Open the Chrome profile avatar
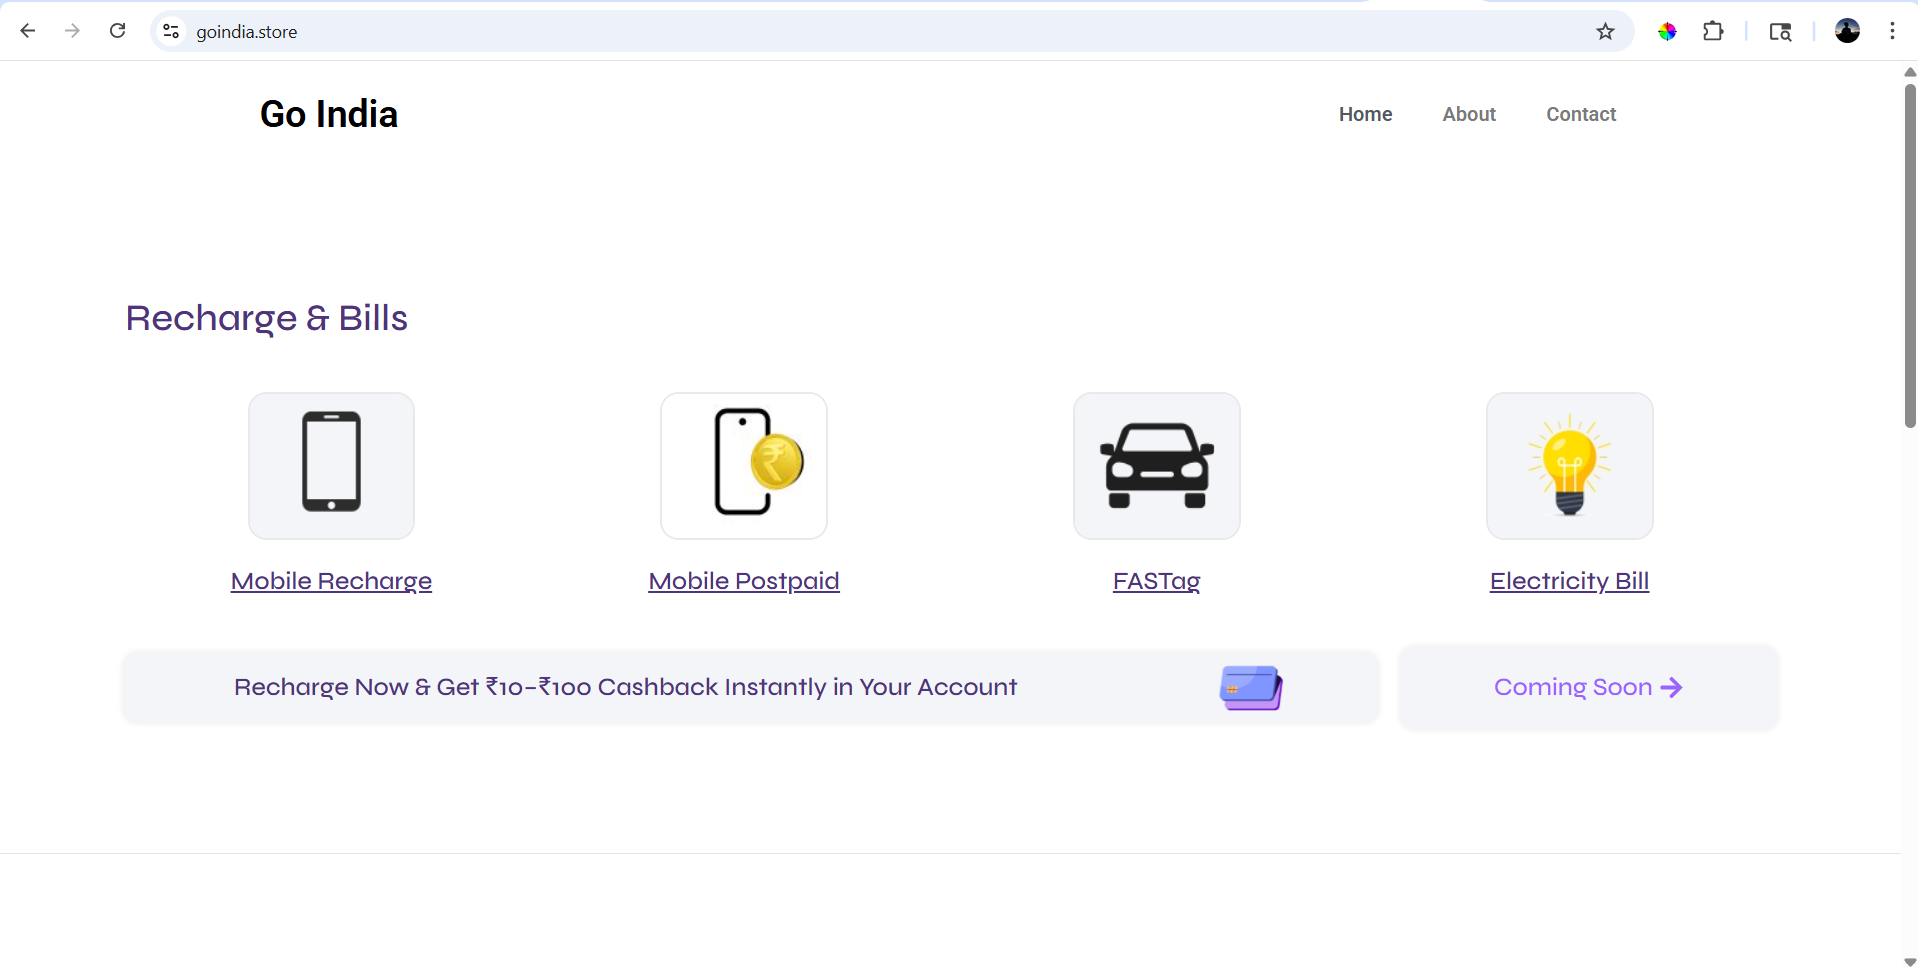Screen dimensions: 1918x967 point(1847,31)
